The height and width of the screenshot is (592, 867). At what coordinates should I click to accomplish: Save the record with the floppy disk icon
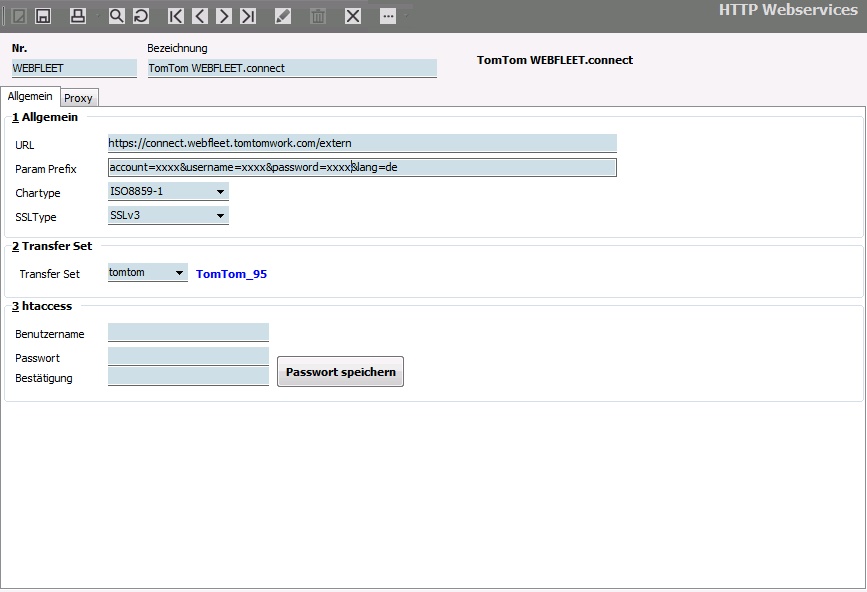[43, 16]
